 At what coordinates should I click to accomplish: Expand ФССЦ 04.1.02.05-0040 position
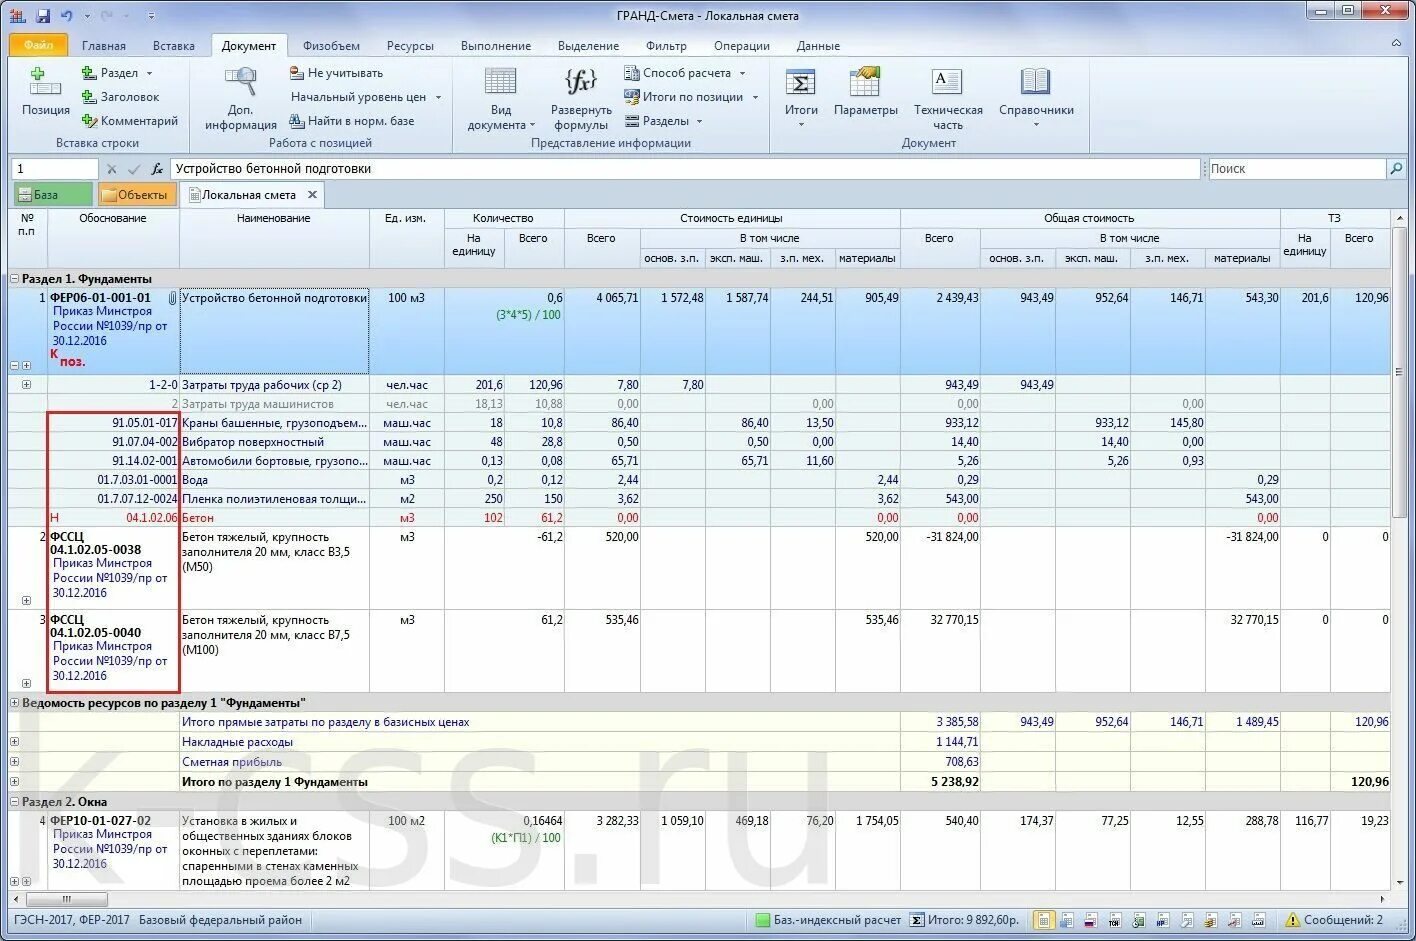[x=27, y=684]
